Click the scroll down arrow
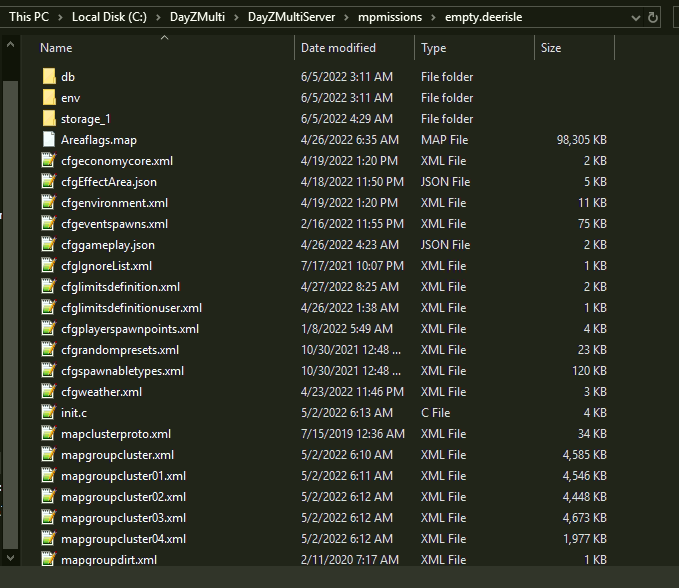Screen dimensions: 679x588 (10, 558)
